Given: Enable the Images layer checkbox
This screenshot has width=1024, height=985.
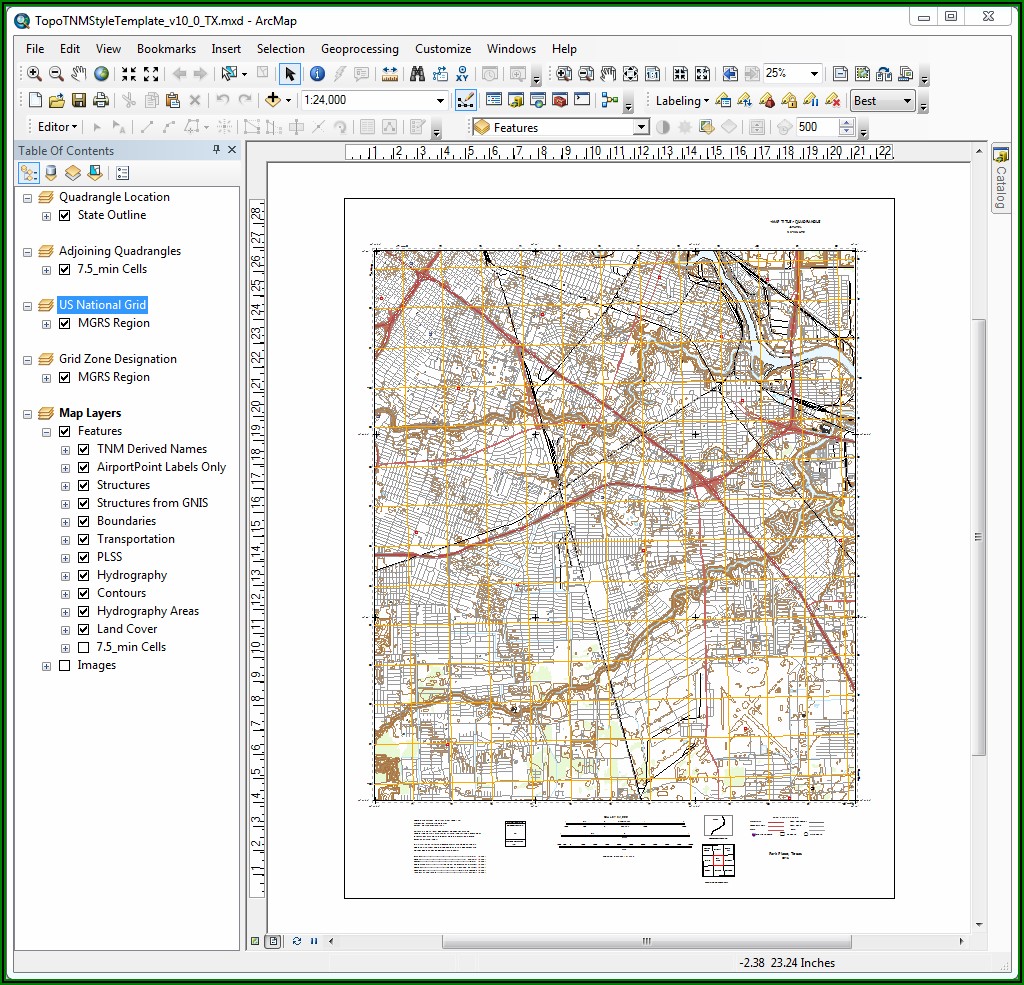Looking at the screenshot, I should click(x=65, y=665).
